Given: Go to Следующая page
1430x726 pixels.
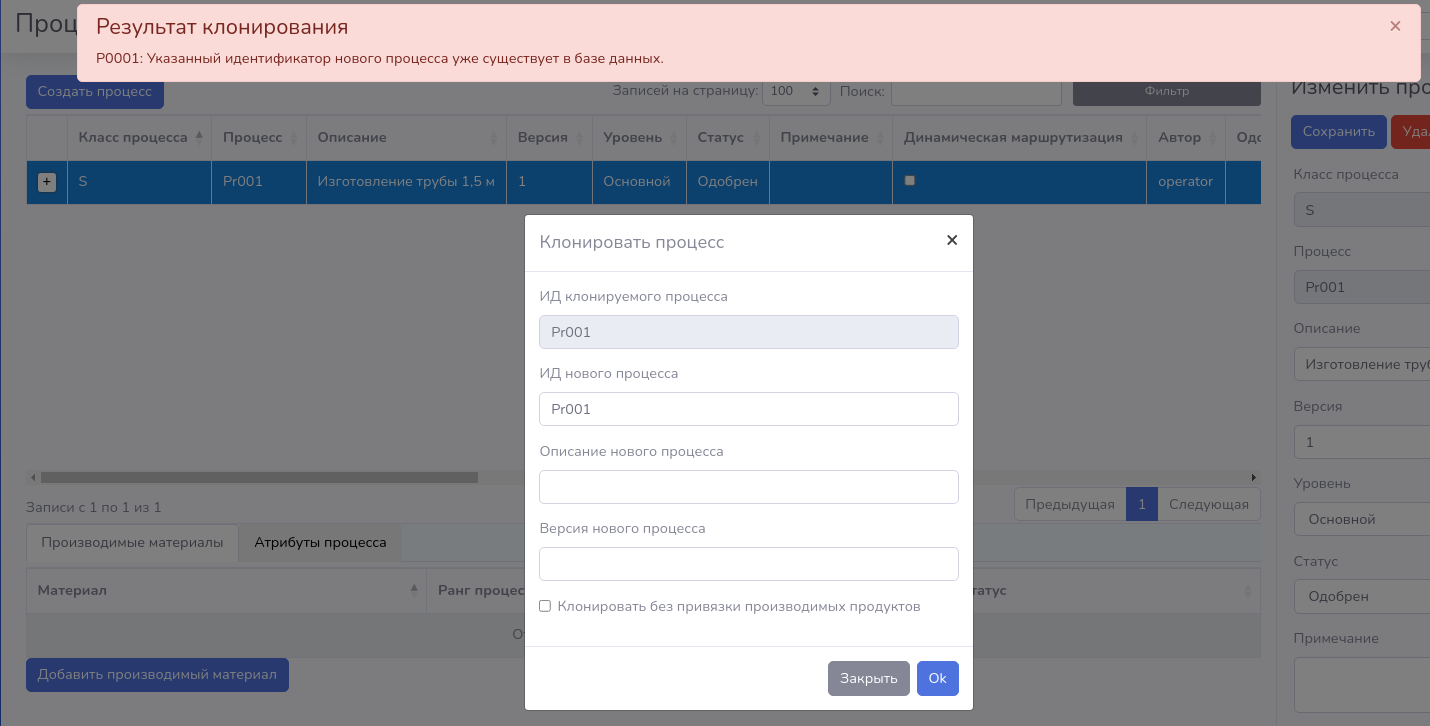Looking at the screenshot, I should tap(1208, 504).
